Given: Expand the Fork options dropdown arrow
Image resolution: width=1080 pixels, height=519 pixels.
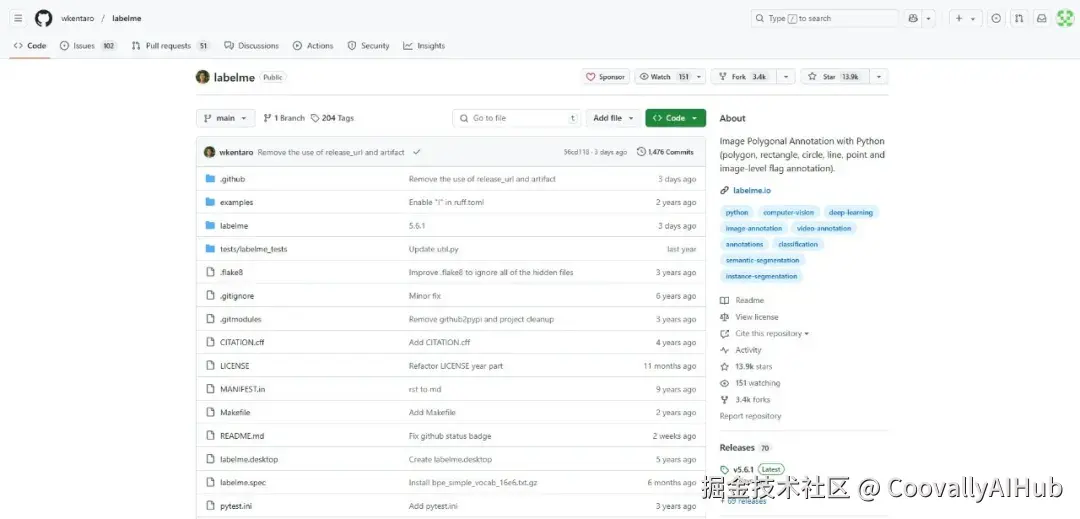Looking at the screenshot, I should [788, 77].
